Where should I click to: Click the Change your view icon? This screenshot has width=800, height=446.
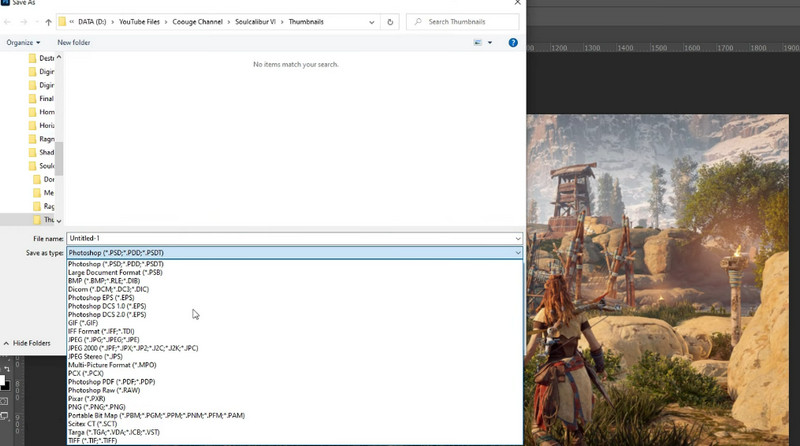[x=478, y=43]
